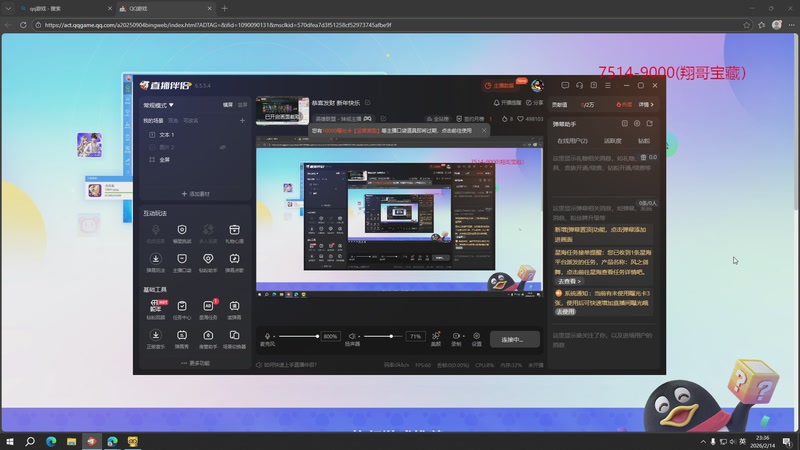The height and width of the screenshot is (450, 800).
Task: Select 全屏 source row
Action: click(x=195, y=160)
